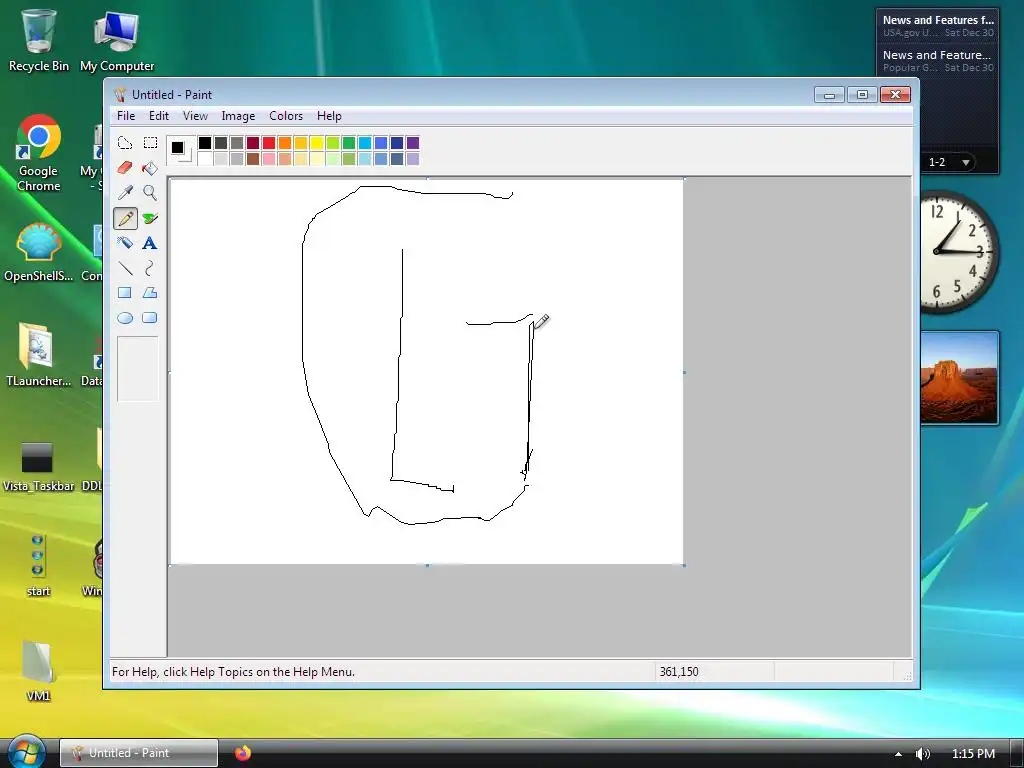
Task: Select the OpenShellS... desktop icon
Action: click(x=39, y=253)
